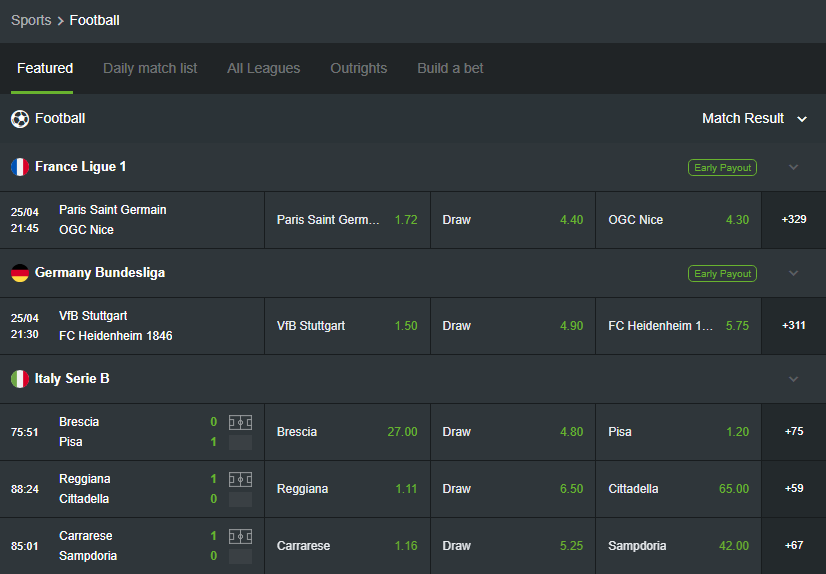Show +311 more markets for Stuttgart match
Viewport: 826px width, 574px height.
pyautogui.click(x=794, y=326)
